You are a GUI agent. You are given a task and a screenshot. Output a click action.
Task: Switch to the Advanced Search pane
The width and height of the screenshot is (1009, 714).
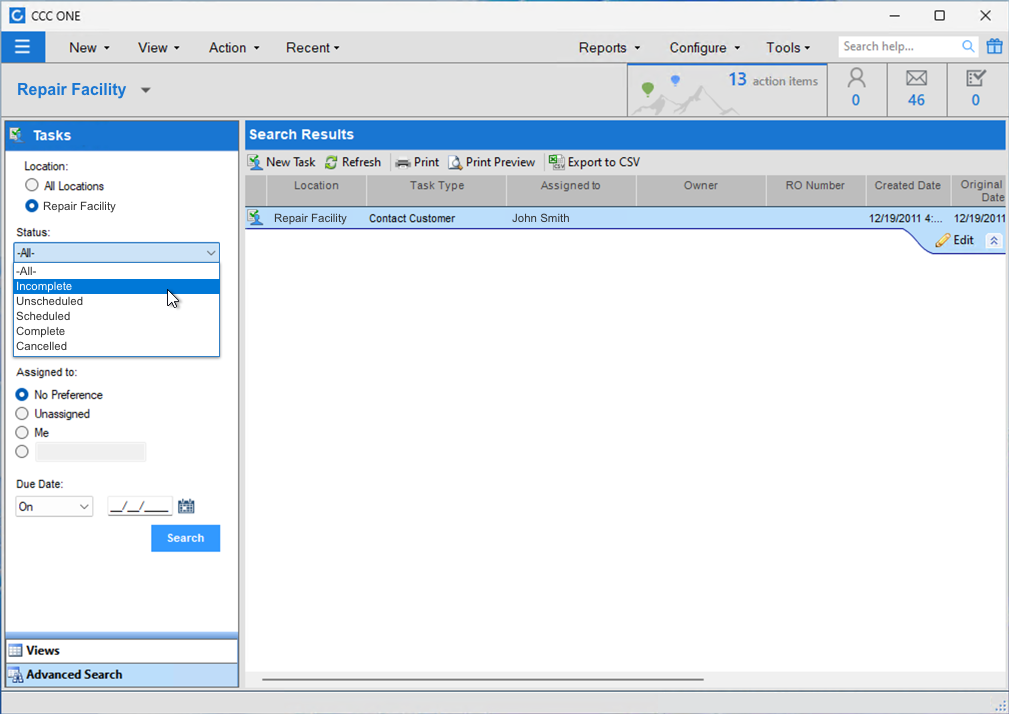coord(122,675)
